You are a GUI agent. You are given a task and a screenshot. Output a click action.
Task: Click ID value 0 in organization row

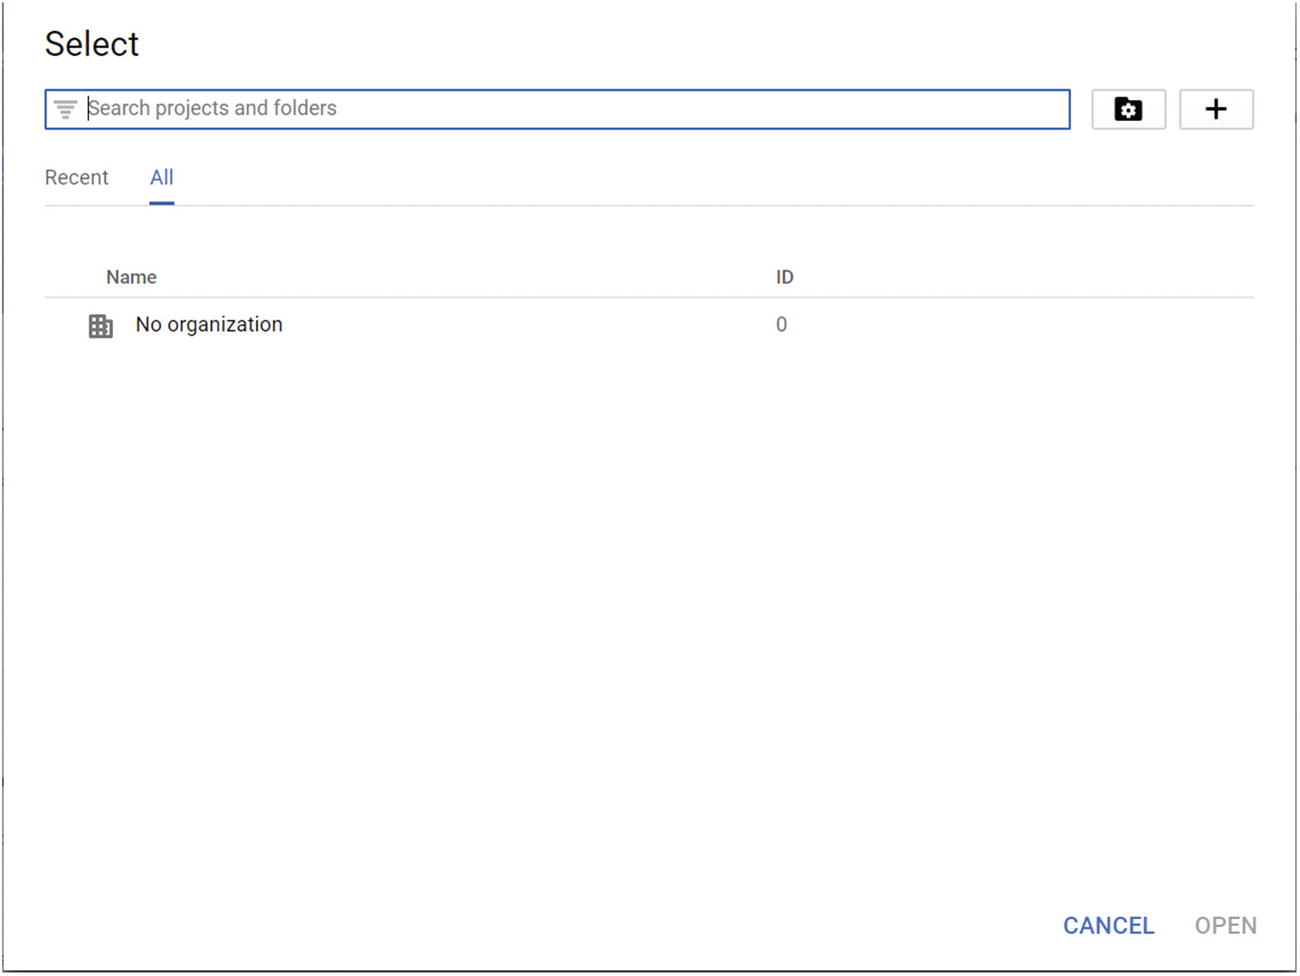click(781, 325)
